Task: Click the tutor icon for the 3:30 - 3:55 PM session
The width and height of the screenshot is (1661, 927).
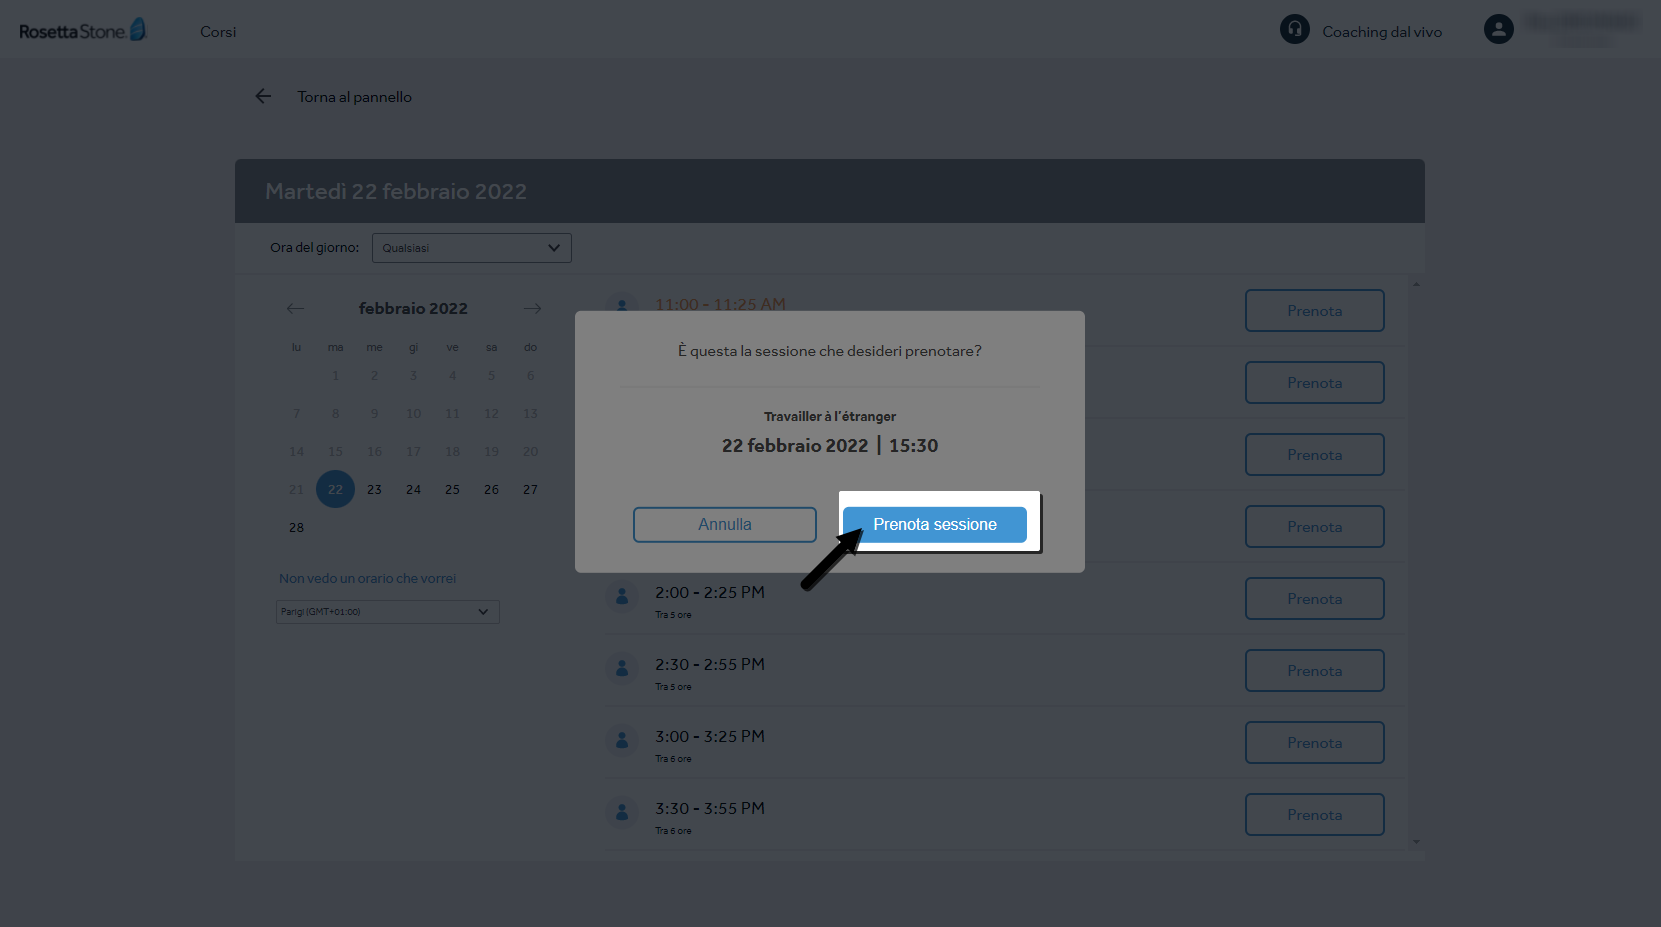Action: coord(622,811)
